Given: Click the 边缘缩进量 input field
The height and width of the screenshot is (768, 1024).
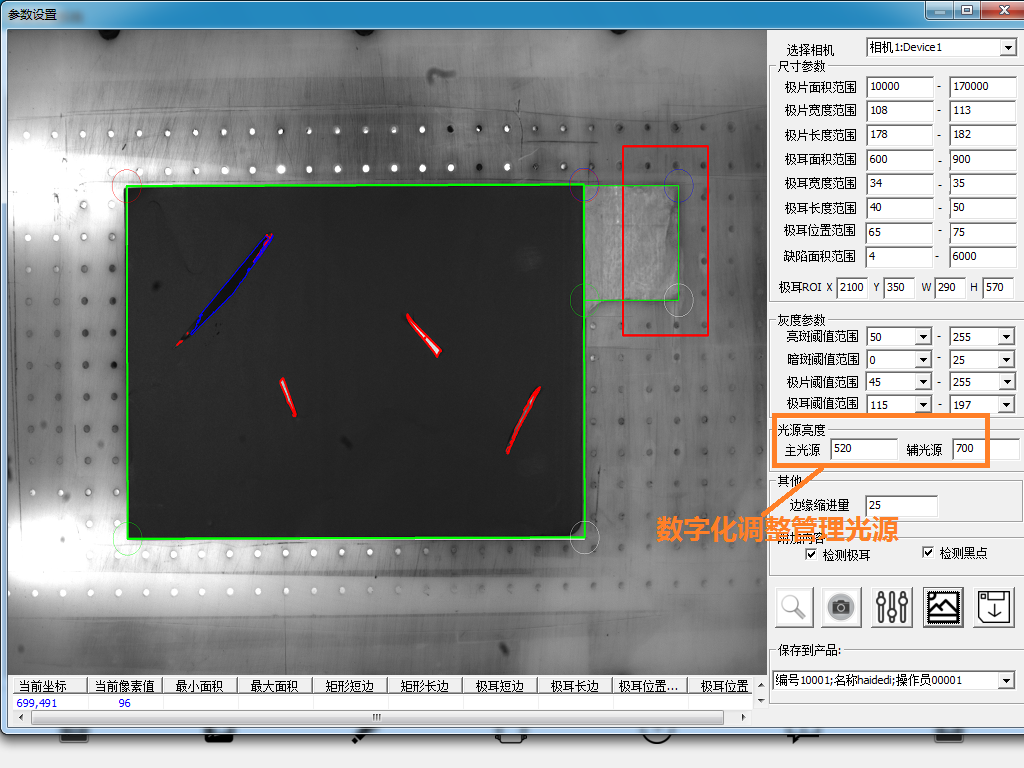Looking at the screenshot, I should [901, 505].
